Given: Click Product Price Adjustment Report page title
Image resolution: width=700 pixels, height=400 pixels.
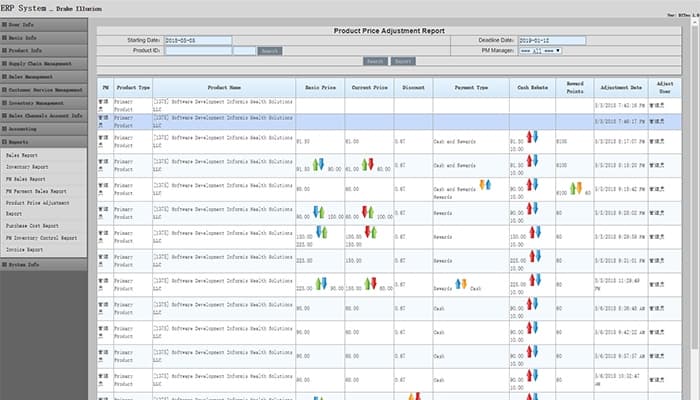Looking at the screenshot, I should (x=389, y=31).
